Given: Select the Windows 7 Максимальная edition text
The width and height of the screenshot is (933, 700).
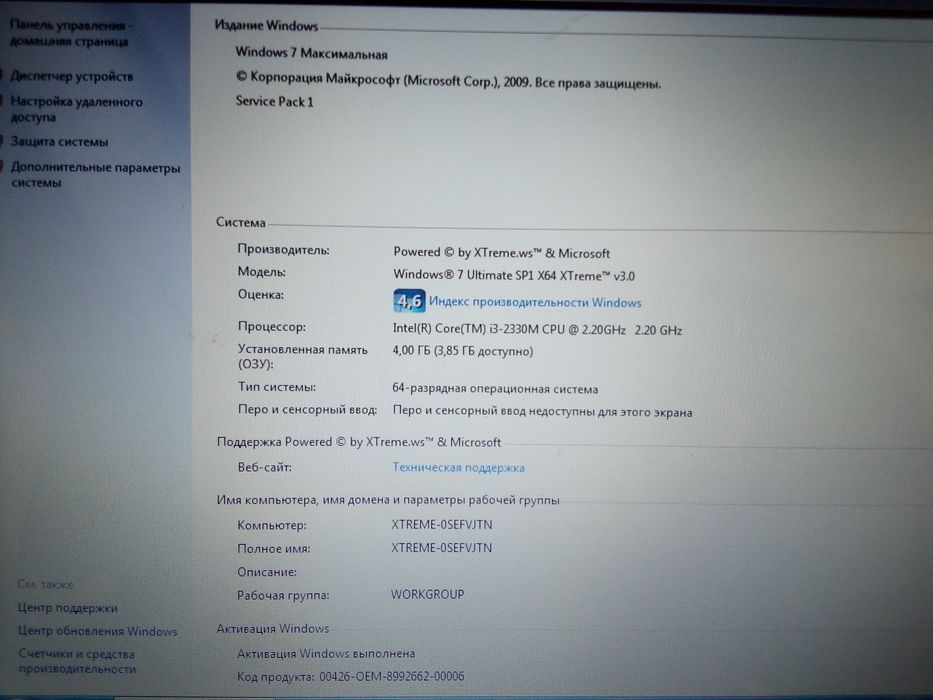Looking at the screenshot, I should pyautogui.click(x=311, y=53).
